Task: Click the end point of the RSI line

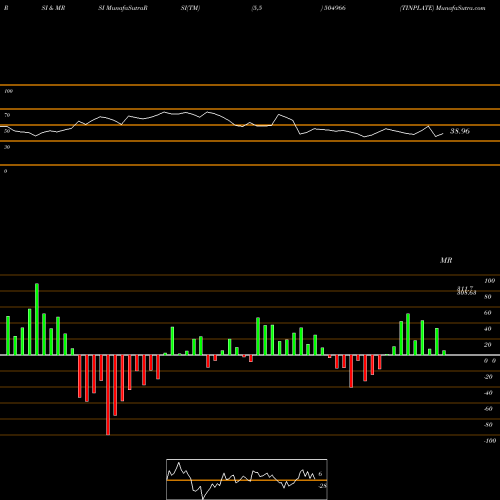Action: 443,134
